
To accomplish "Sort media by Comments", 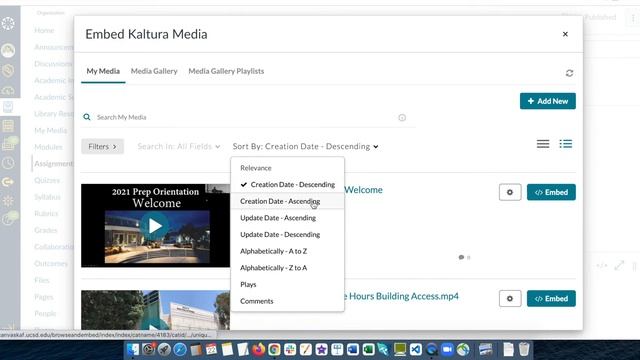I will (x=287, y=301).
